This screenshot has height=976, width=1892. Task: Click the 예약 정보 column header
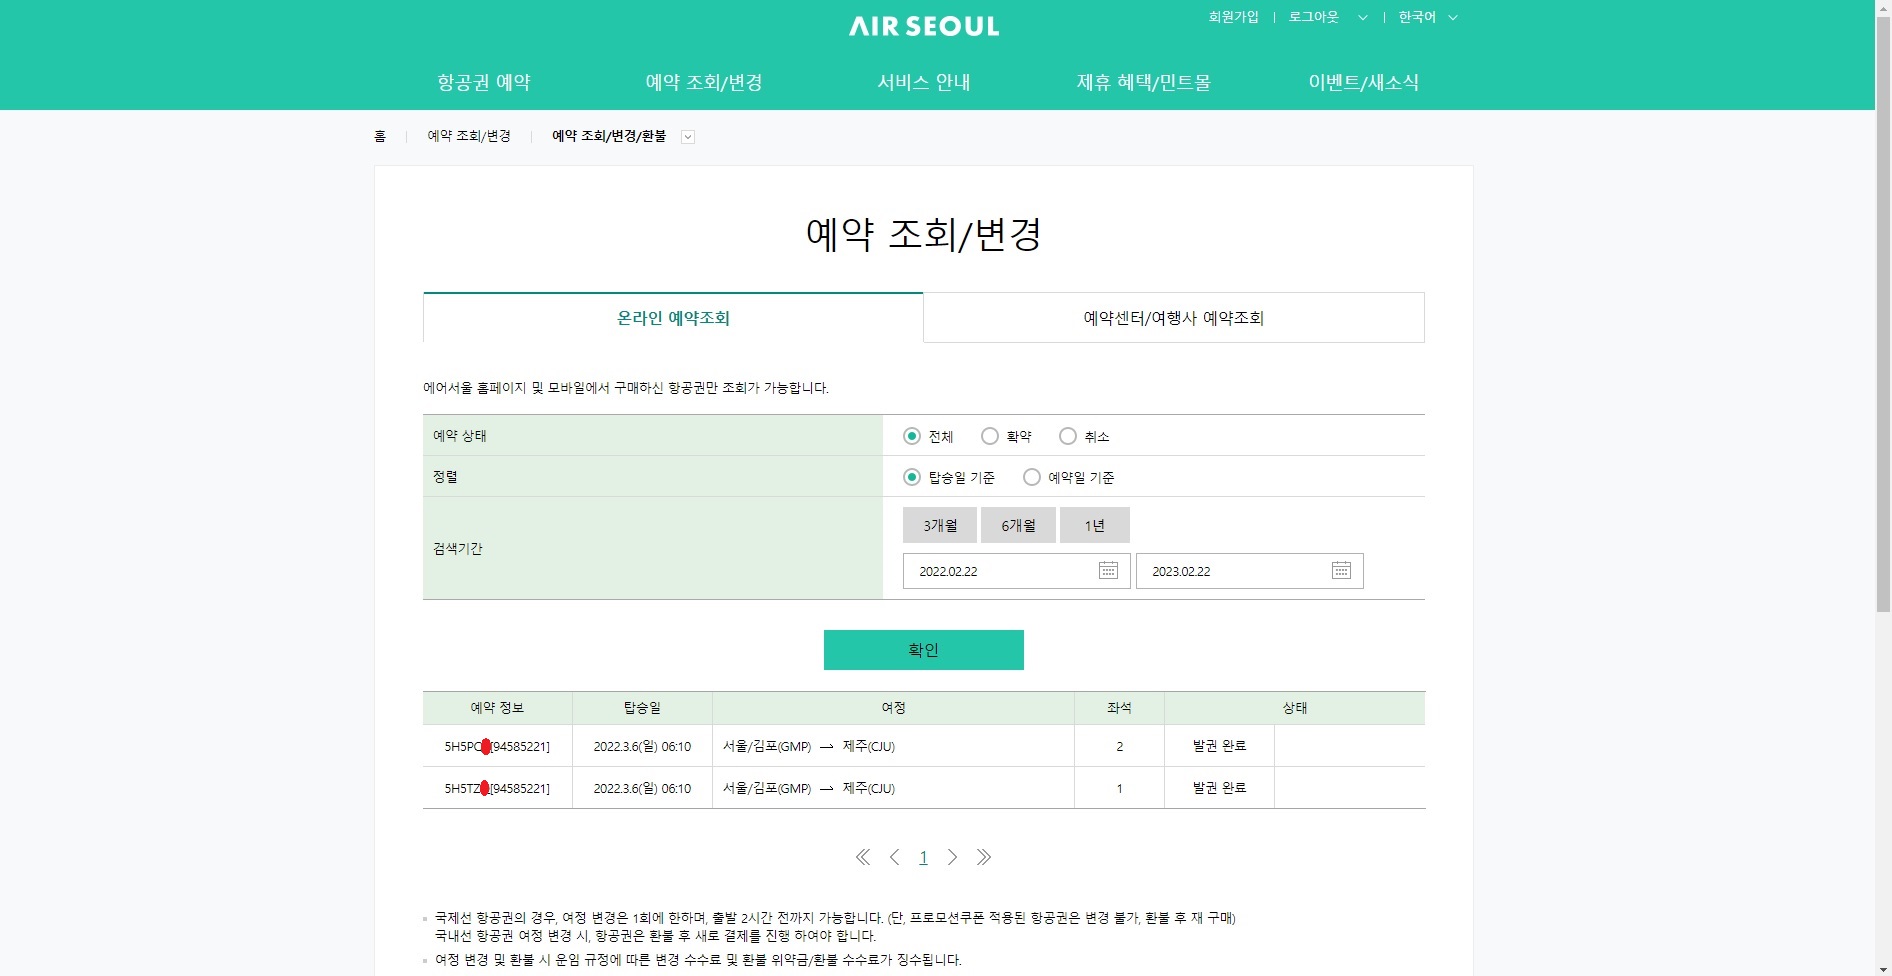pyautogui.click(x=497, y=708)
